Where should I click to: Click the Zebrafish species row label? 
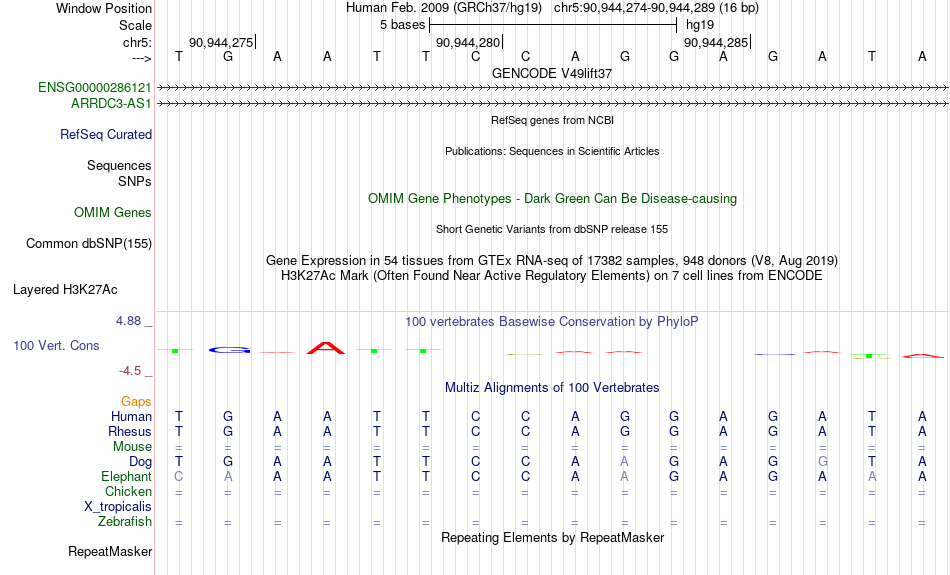(x=125, y=522)
